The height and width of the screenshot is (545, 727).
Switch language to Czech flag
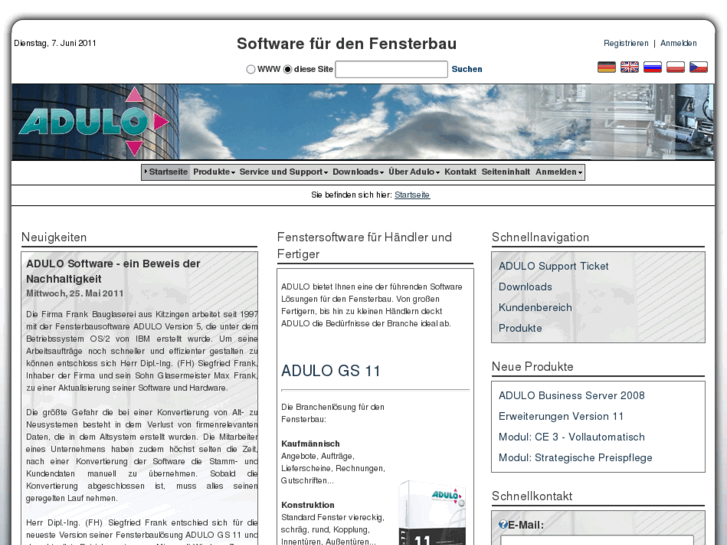[x=698, y=67]
